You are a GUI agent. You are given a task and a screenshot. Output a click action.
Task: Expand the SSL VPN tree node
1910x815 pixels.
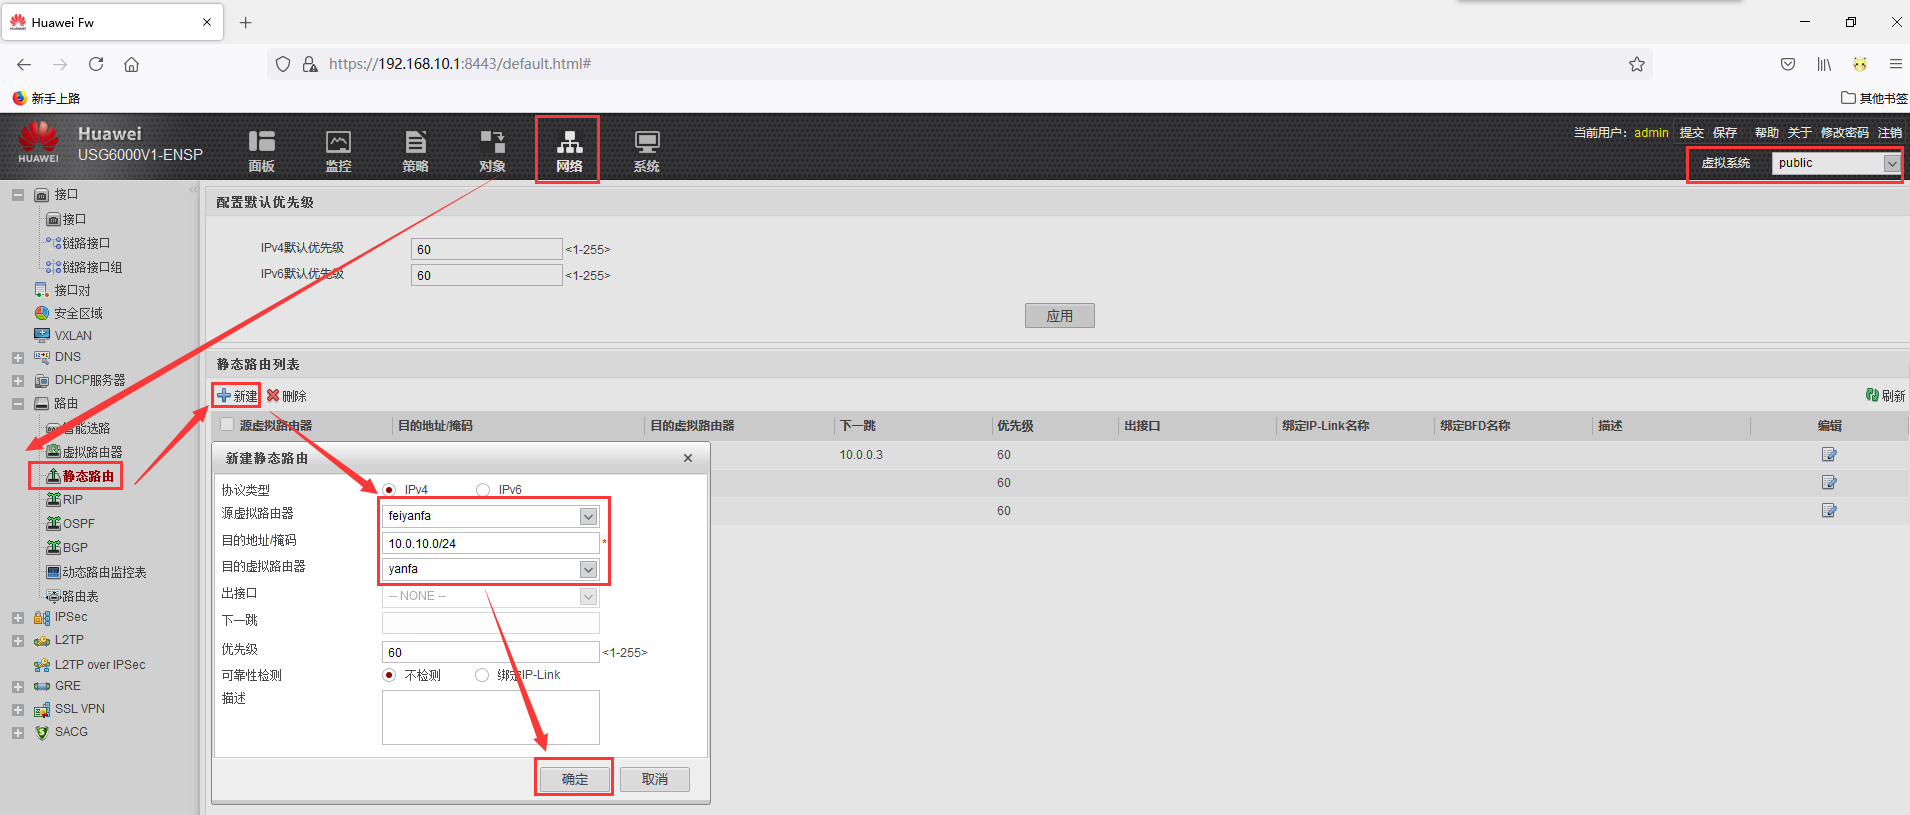coord(18,710)
